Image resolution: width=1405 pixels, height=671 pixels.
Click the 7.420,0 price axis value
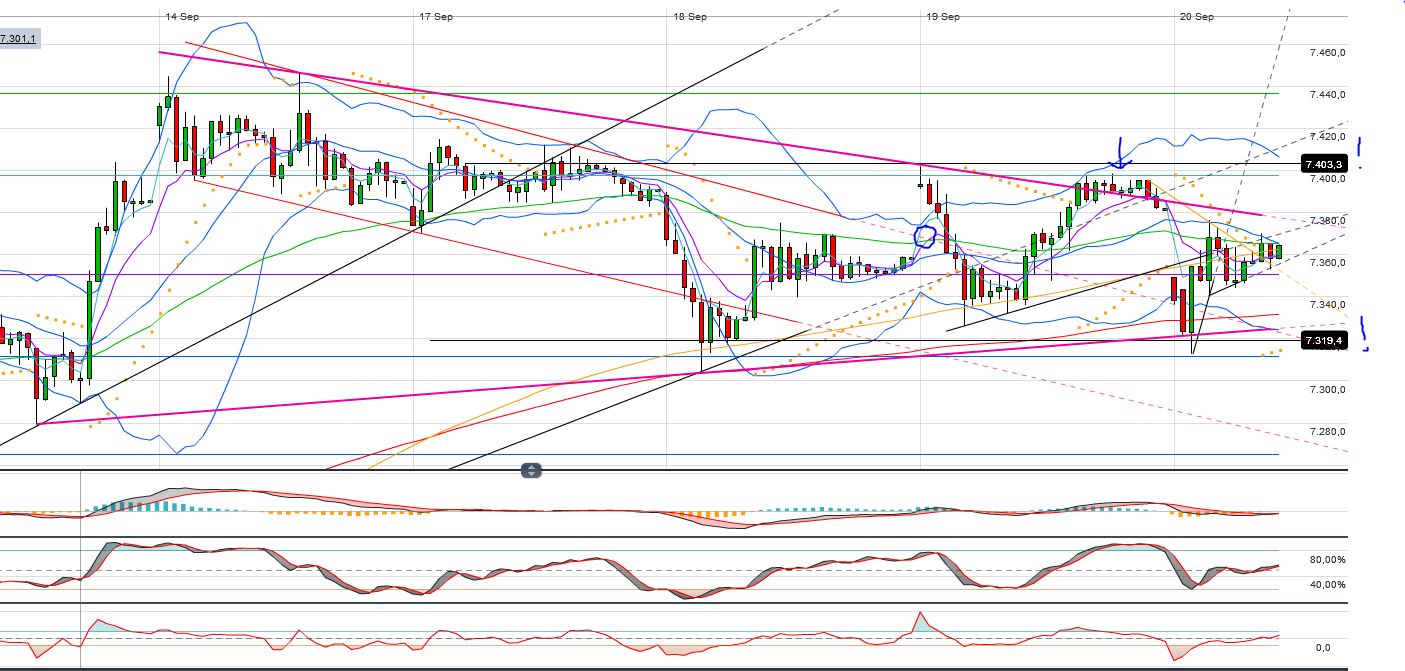pos(1326,137)
